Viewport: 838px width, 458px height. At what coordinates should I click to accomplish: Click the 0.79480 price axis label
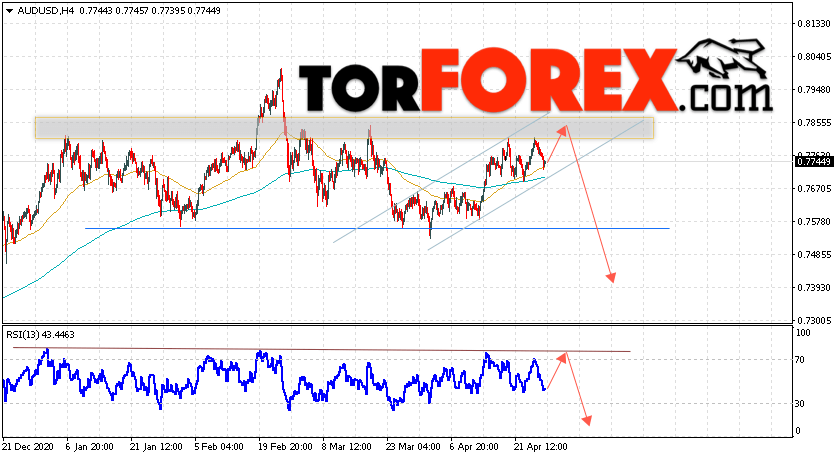click(814, 90)
